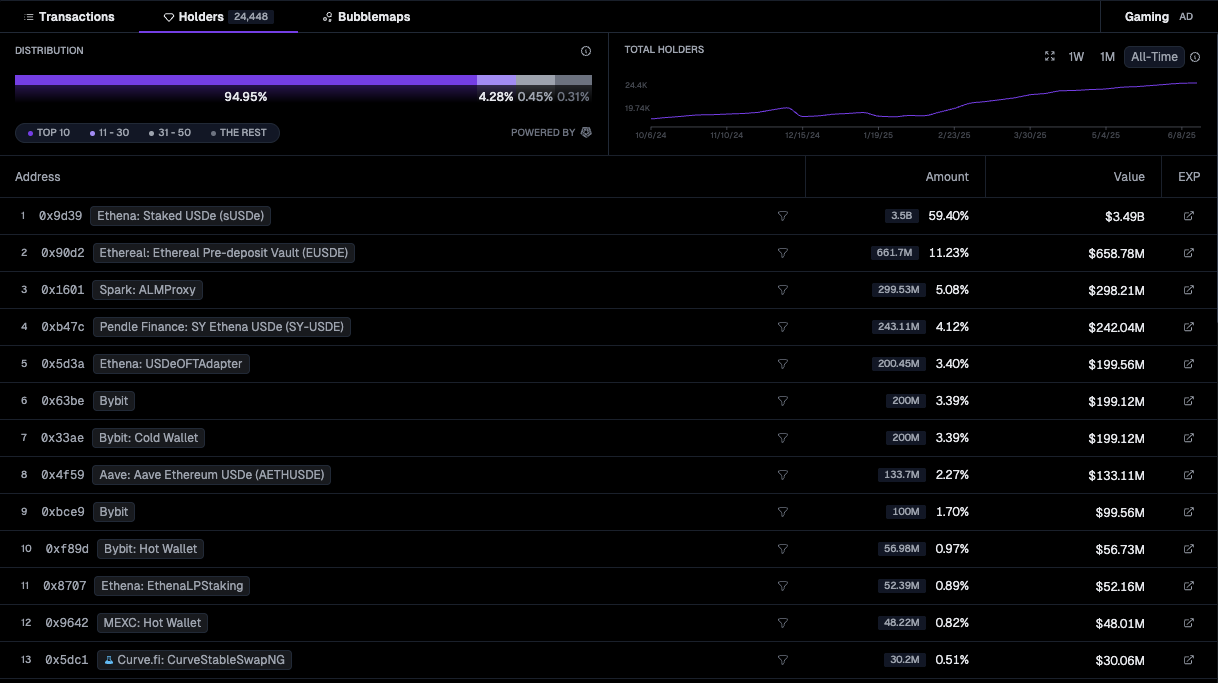Switch to the Holders tab

pyautogui.click(x=218, y=17)
